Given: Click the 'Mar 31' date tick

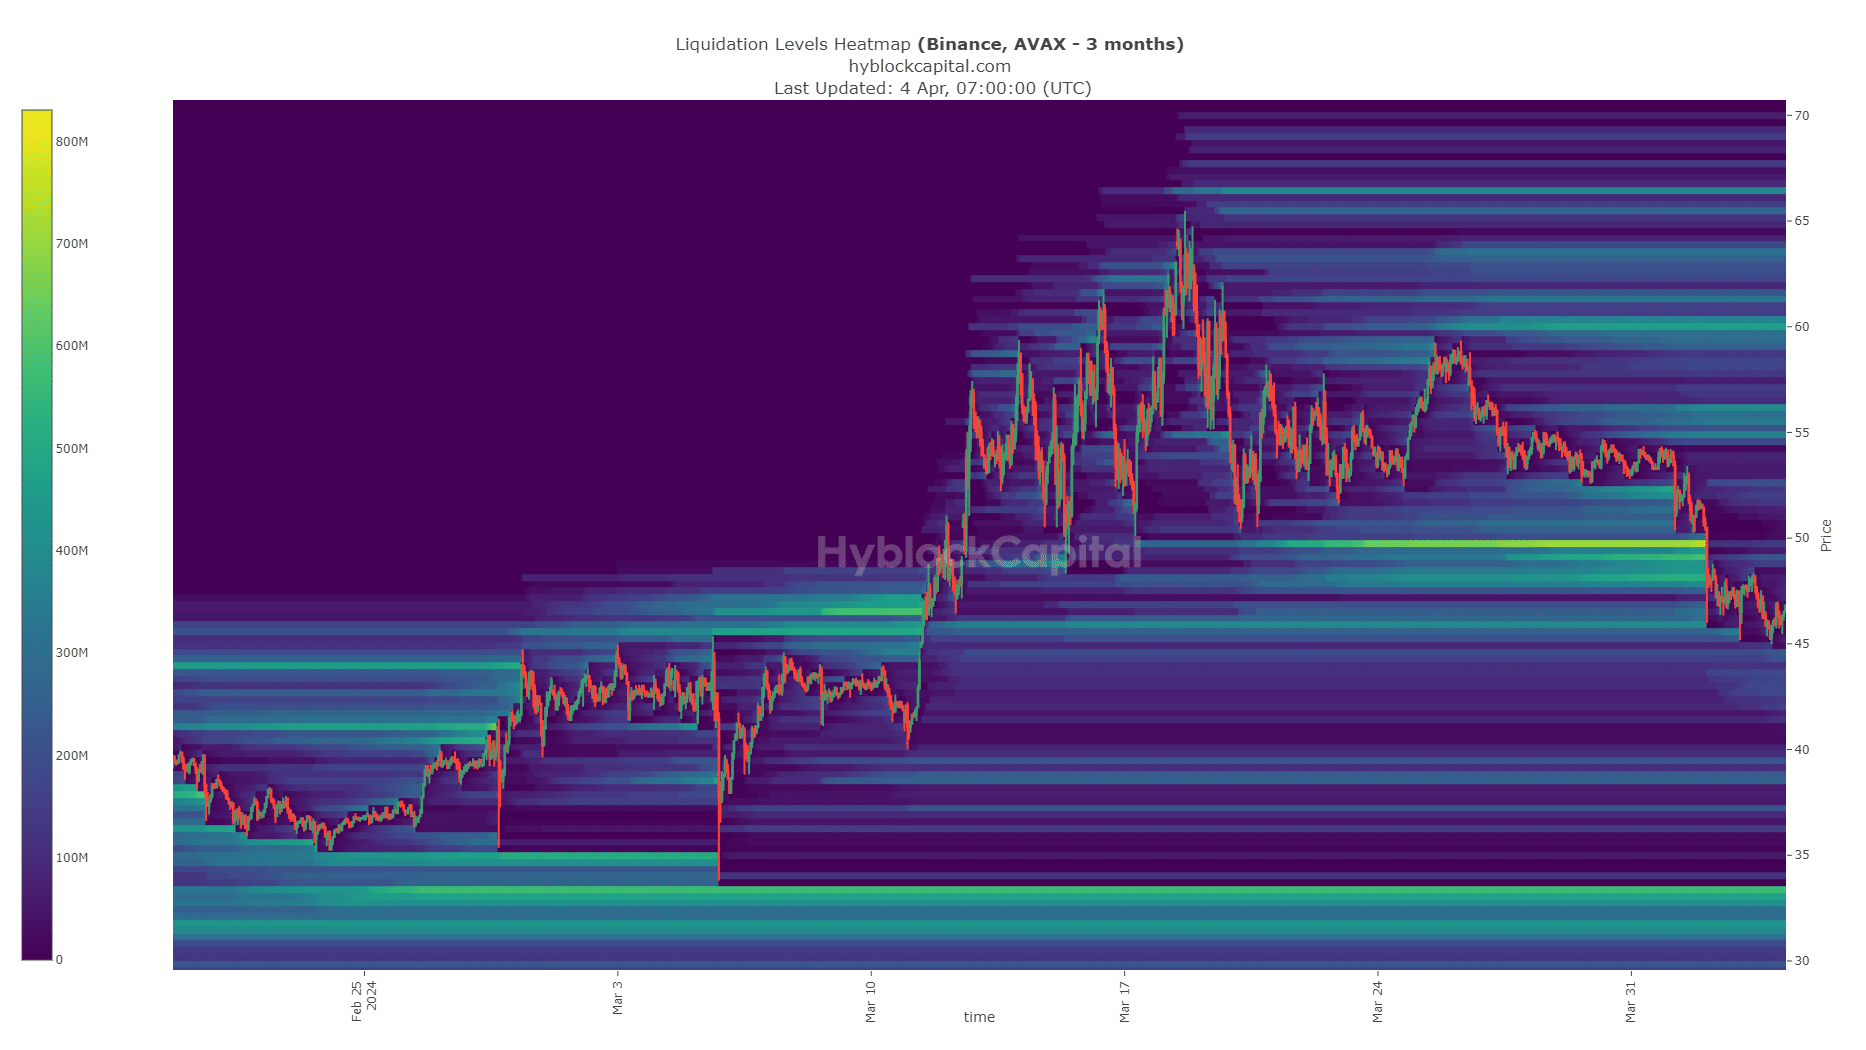Looking at the screenshot, I should (x=1630, y=1001).
